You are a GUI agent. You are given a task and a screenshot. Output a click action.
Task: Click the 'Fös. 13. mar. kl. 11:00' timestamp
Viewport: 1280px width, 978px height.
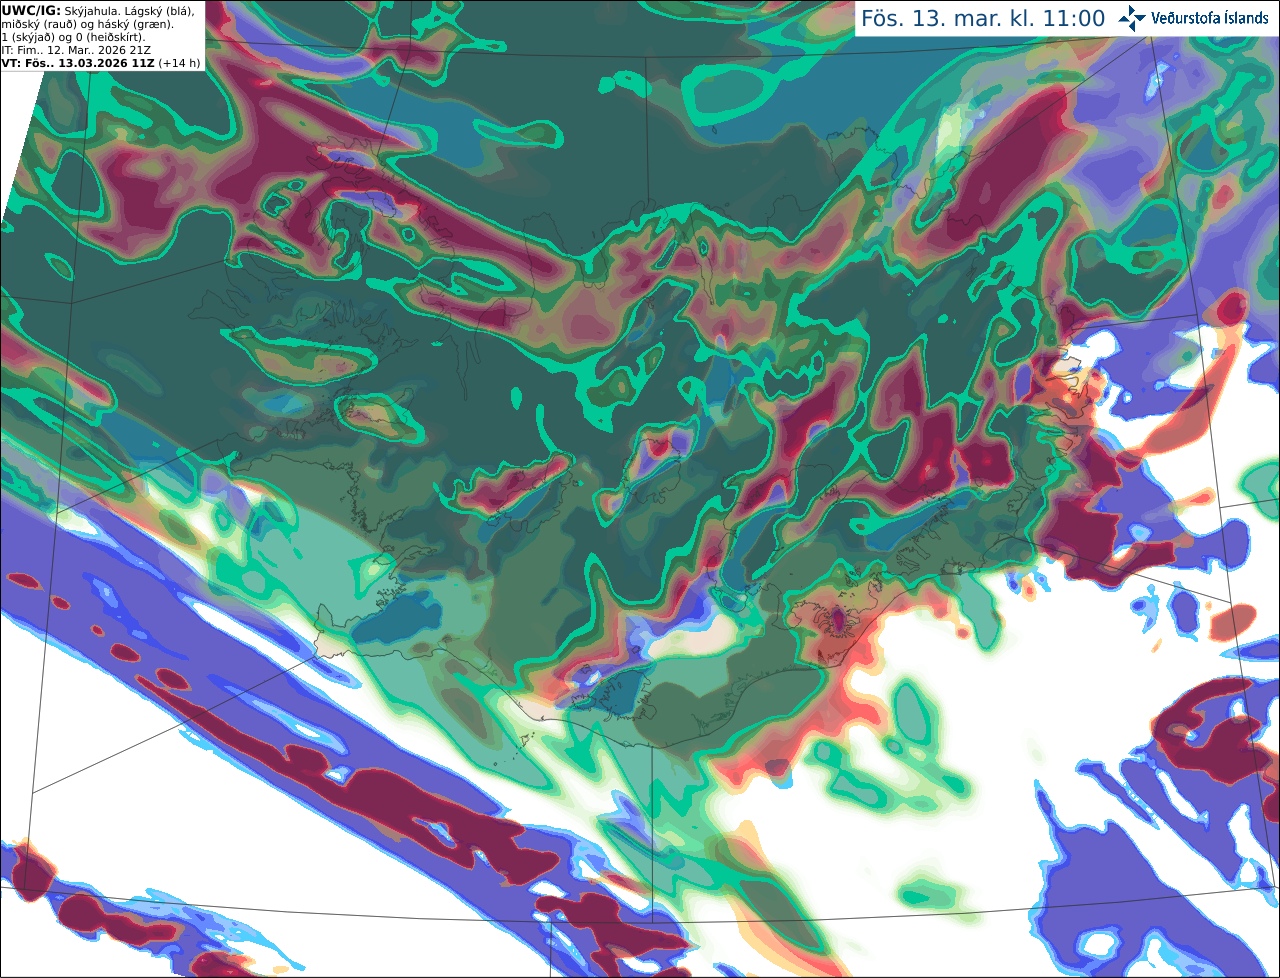(983, 19)
